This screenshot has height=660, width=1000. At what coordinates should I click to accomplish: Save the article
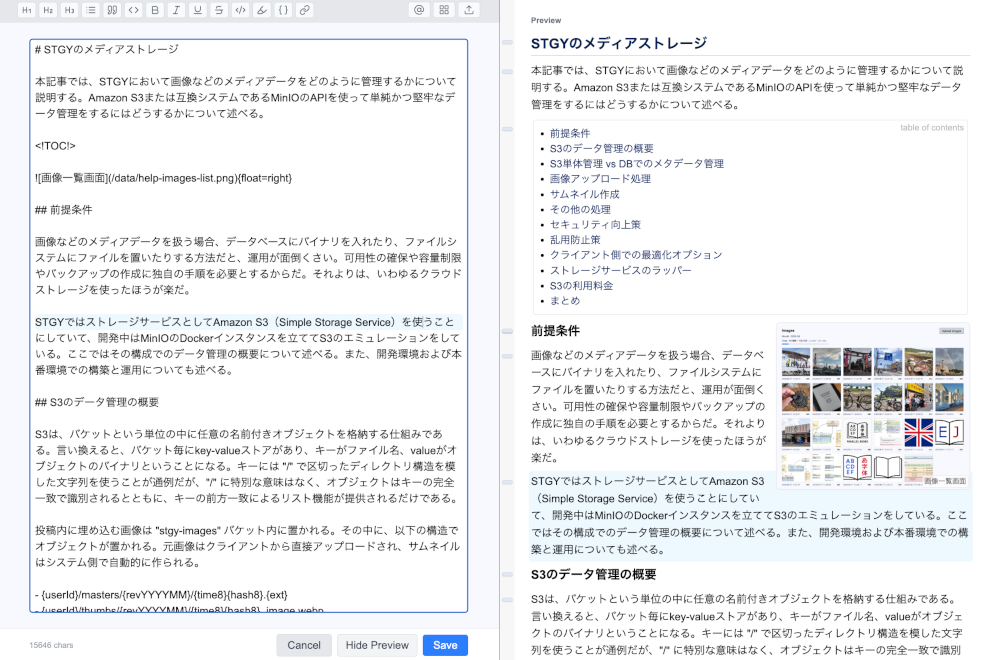(x=445, y=645)
